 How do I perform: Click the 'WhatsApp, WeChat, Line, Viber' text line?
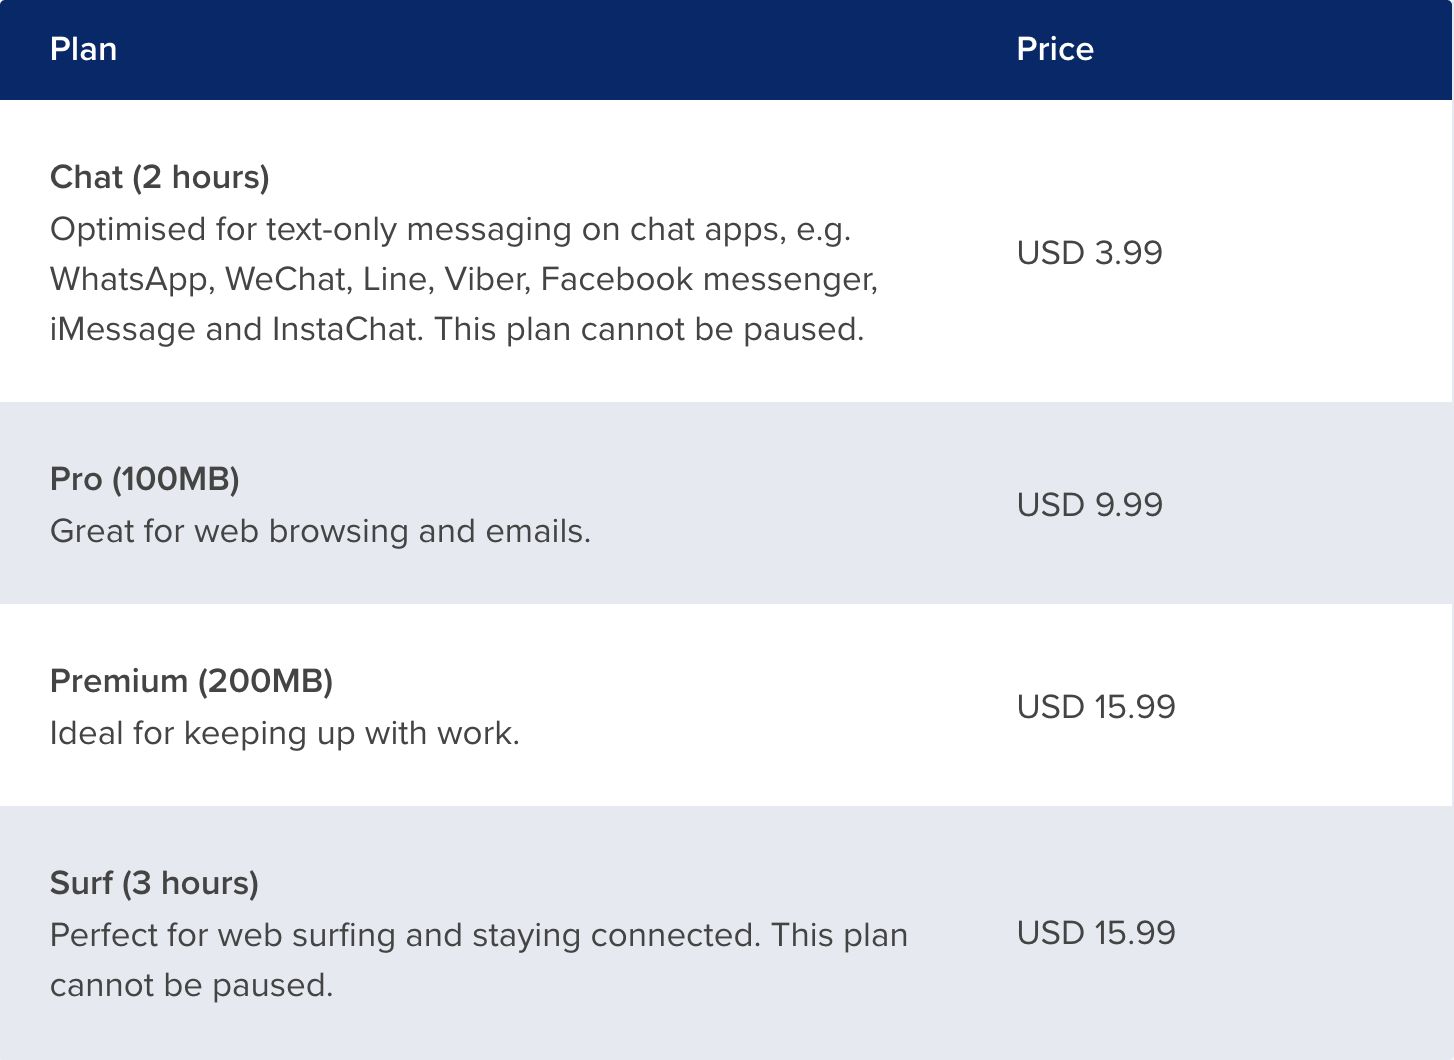[464, 279]
